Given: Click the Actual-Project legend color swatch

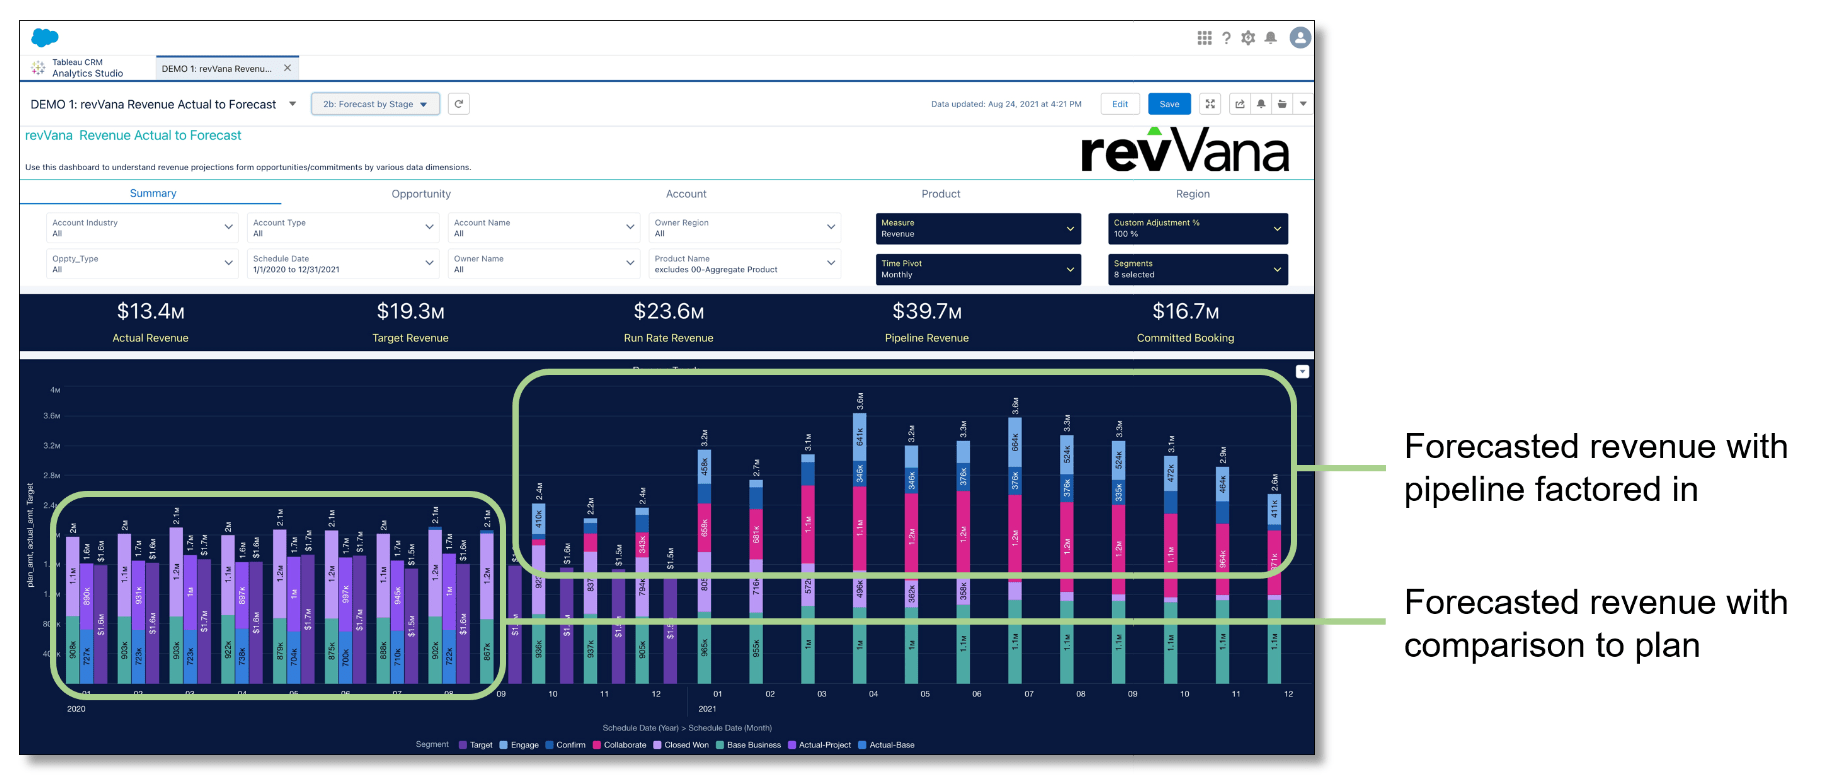Looking at the screenshot, I should click(x=792, y=745).
